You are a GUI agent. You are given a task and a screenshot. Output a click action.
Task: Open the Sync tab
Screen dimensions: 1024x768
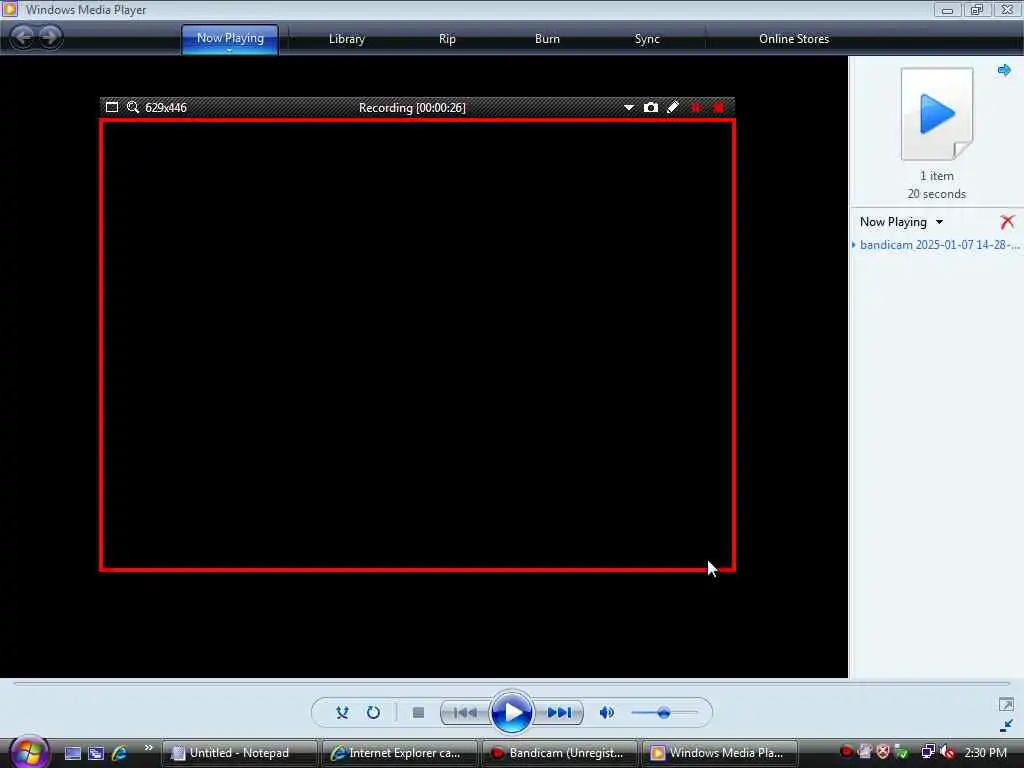pyautogui.click(x=647, y=39)
